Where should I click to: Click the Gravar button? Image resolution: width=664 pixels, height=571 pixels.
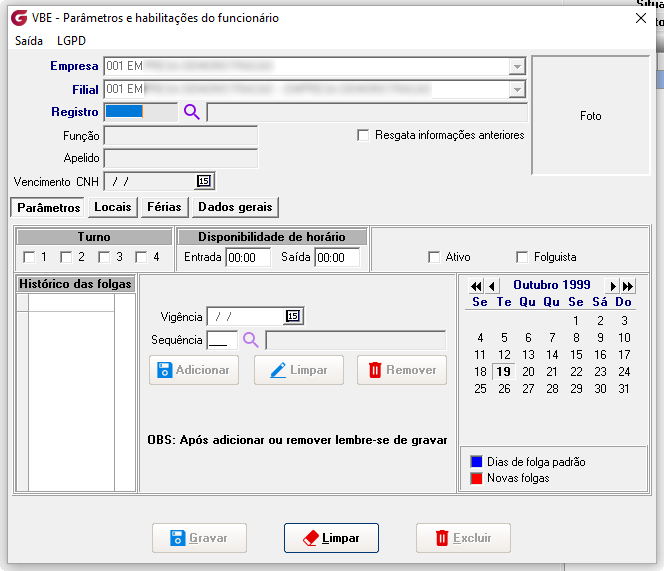pyautogui.click(x=199, y=538)
